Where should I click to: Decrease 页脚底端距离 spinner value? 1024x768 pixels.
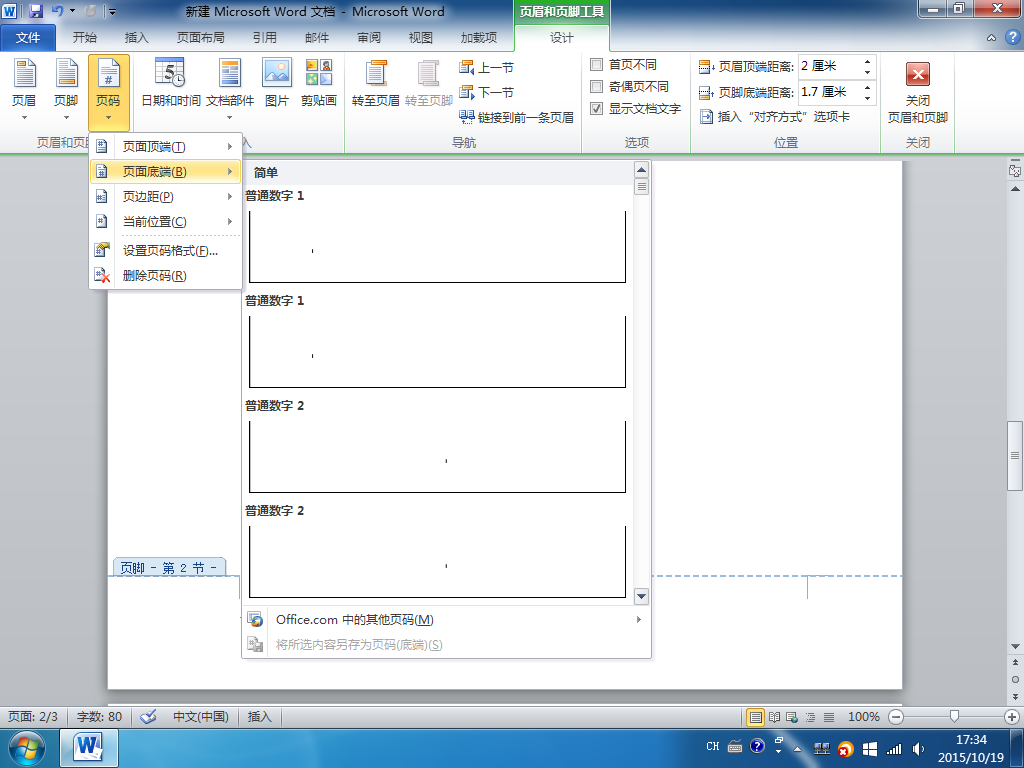pos(867,98)
